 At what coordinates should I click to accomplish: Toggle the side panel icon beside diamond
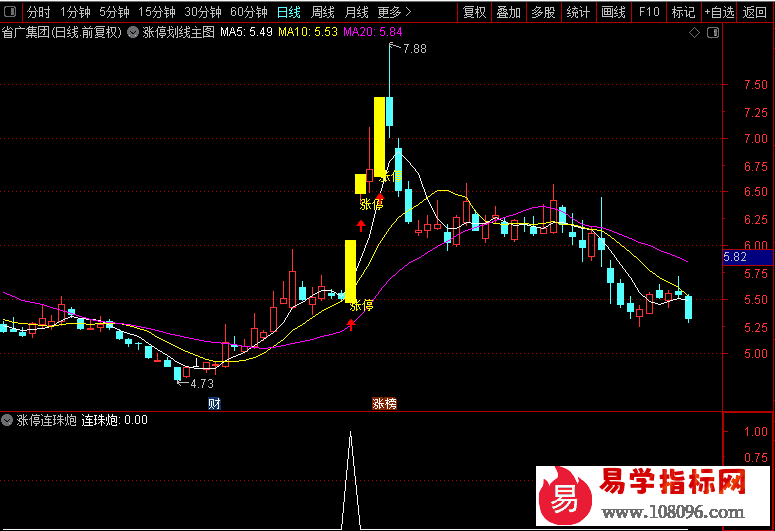[x=713, y=33]
